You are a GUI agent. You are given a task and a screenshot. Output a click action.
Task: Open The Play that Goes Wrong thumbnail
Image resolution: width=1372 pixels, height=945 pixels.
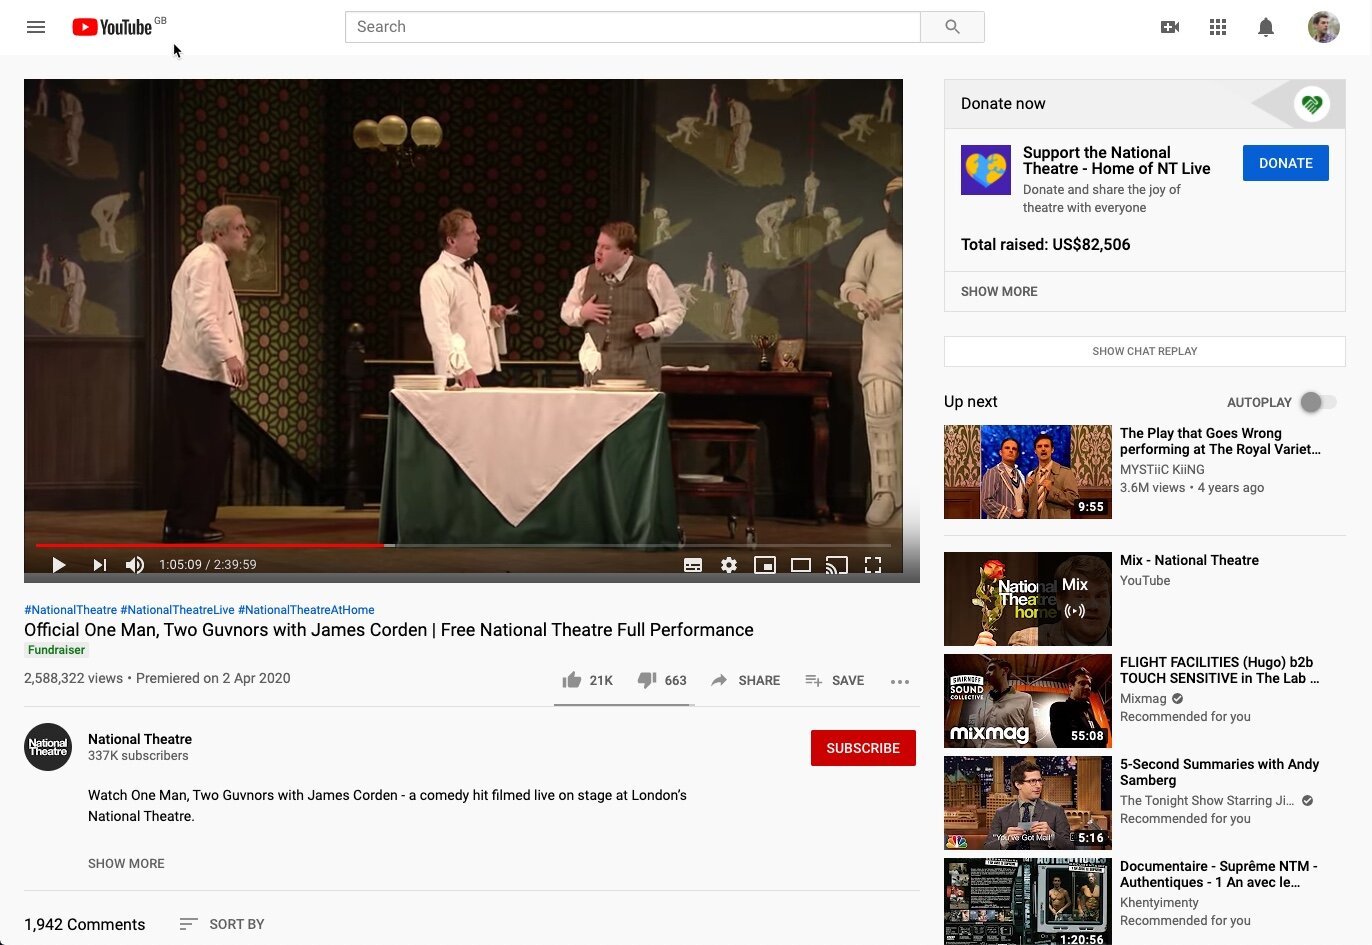click(x=1028, y=472)
